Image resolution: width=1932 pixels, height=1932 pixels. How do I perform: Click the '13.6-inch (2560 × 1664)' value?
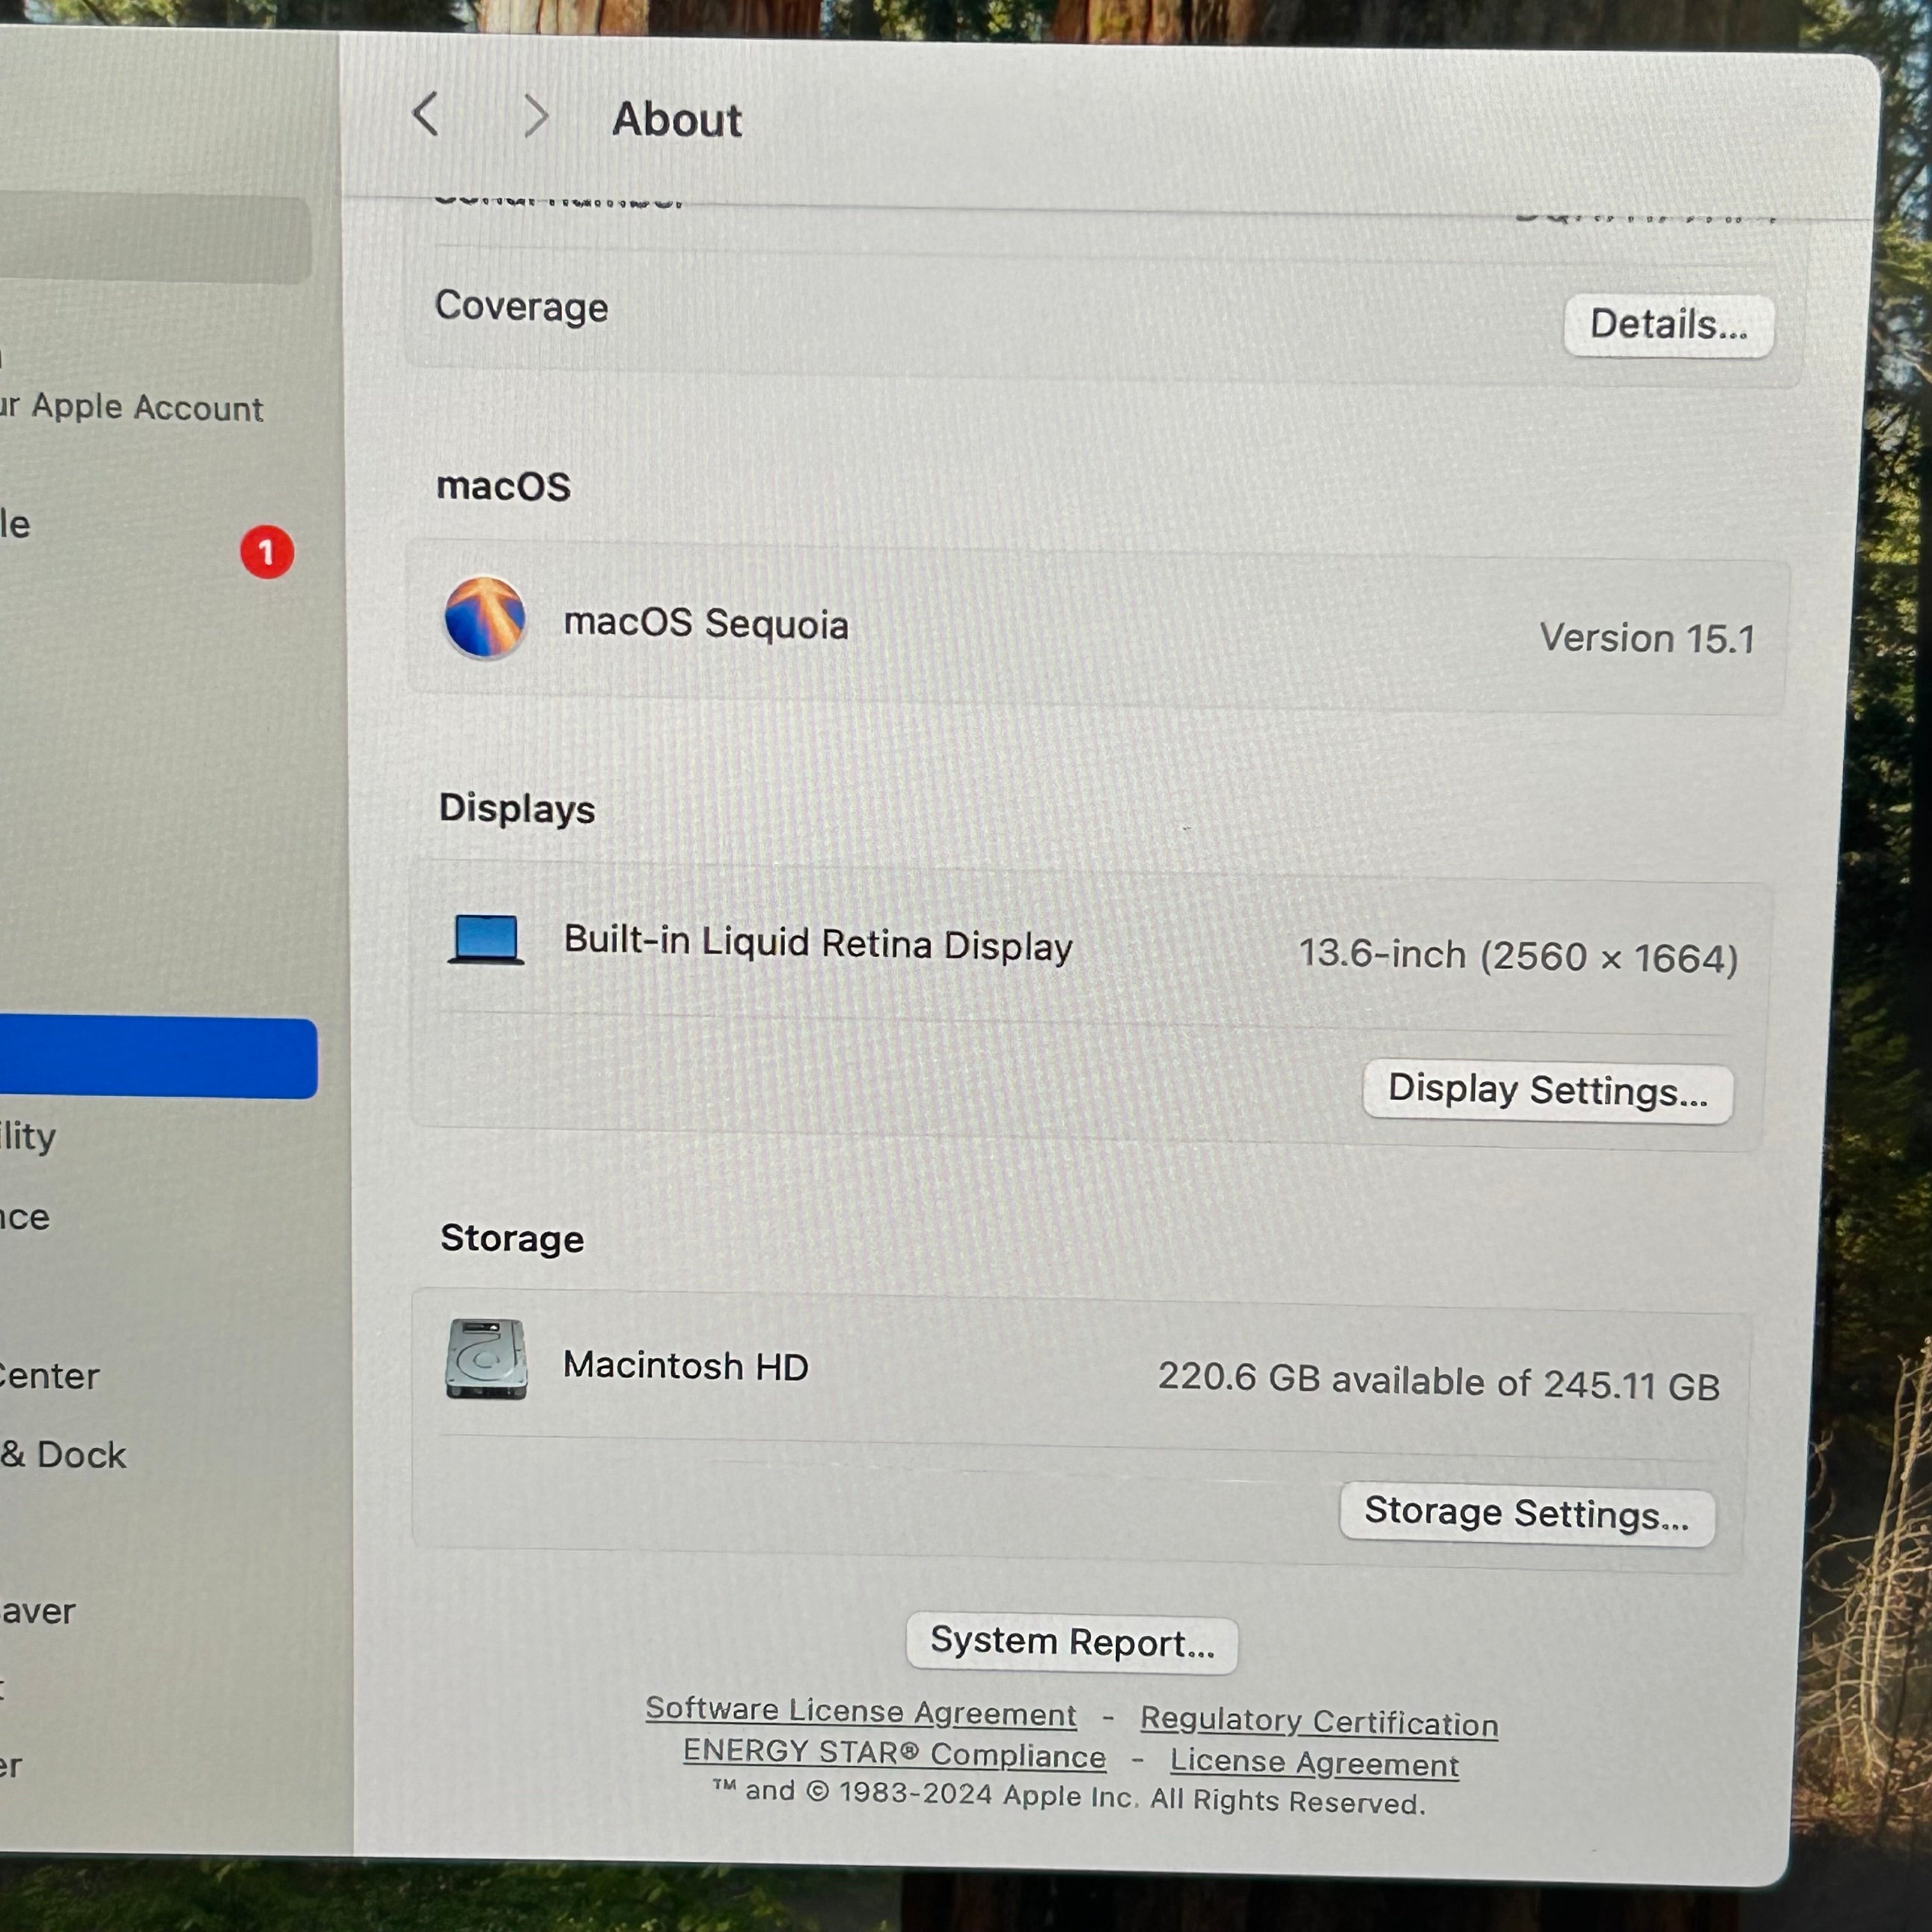point(1518,957)
